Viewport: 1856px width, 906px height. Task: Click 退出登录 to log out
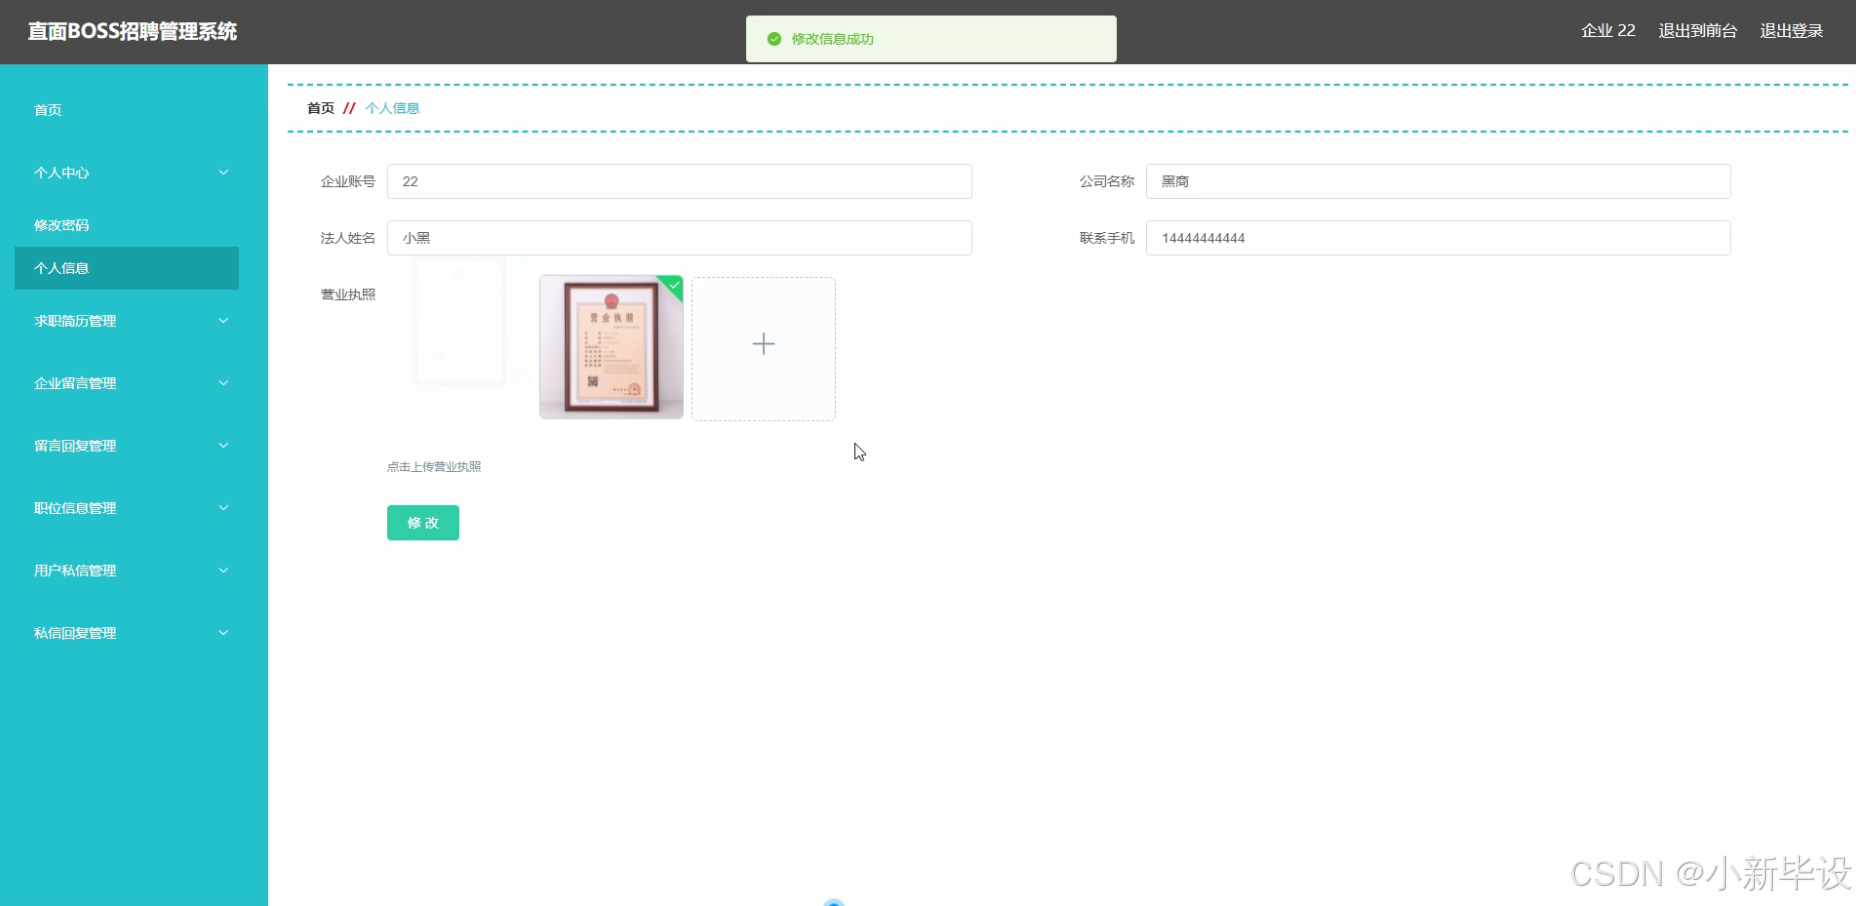1792,30
